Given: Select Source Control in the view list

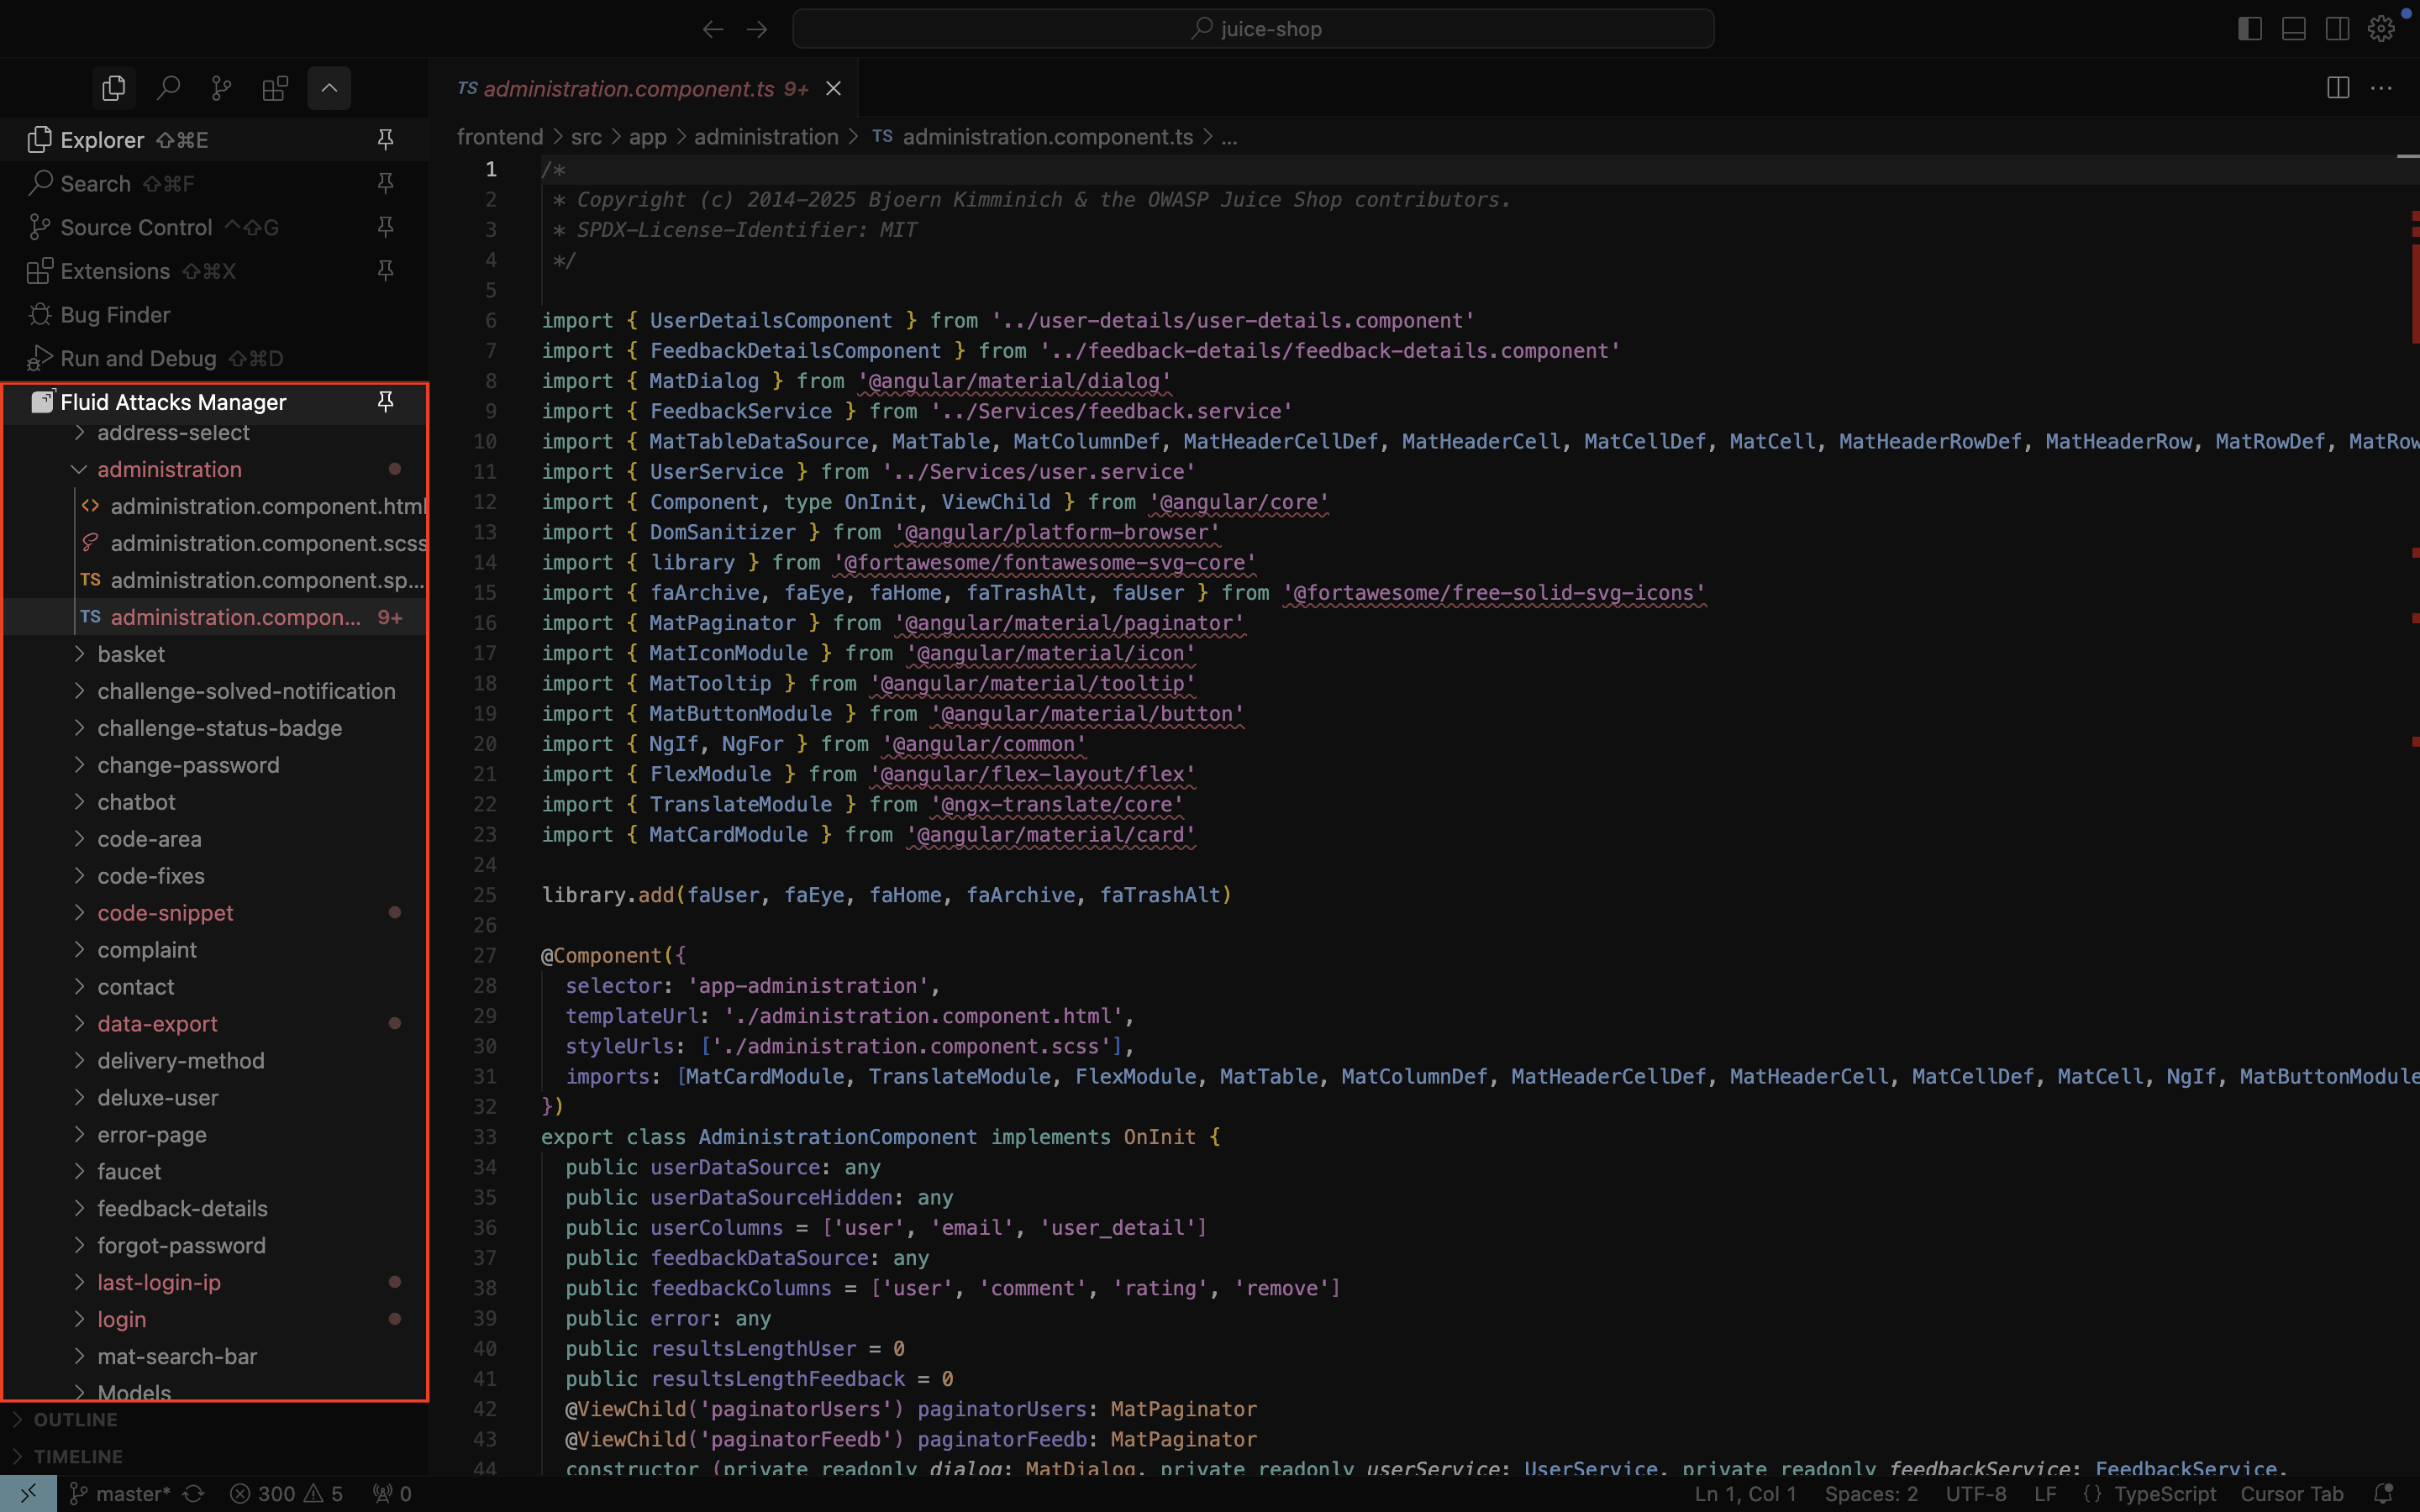Looking at the screenshot, I should (214, 227).
